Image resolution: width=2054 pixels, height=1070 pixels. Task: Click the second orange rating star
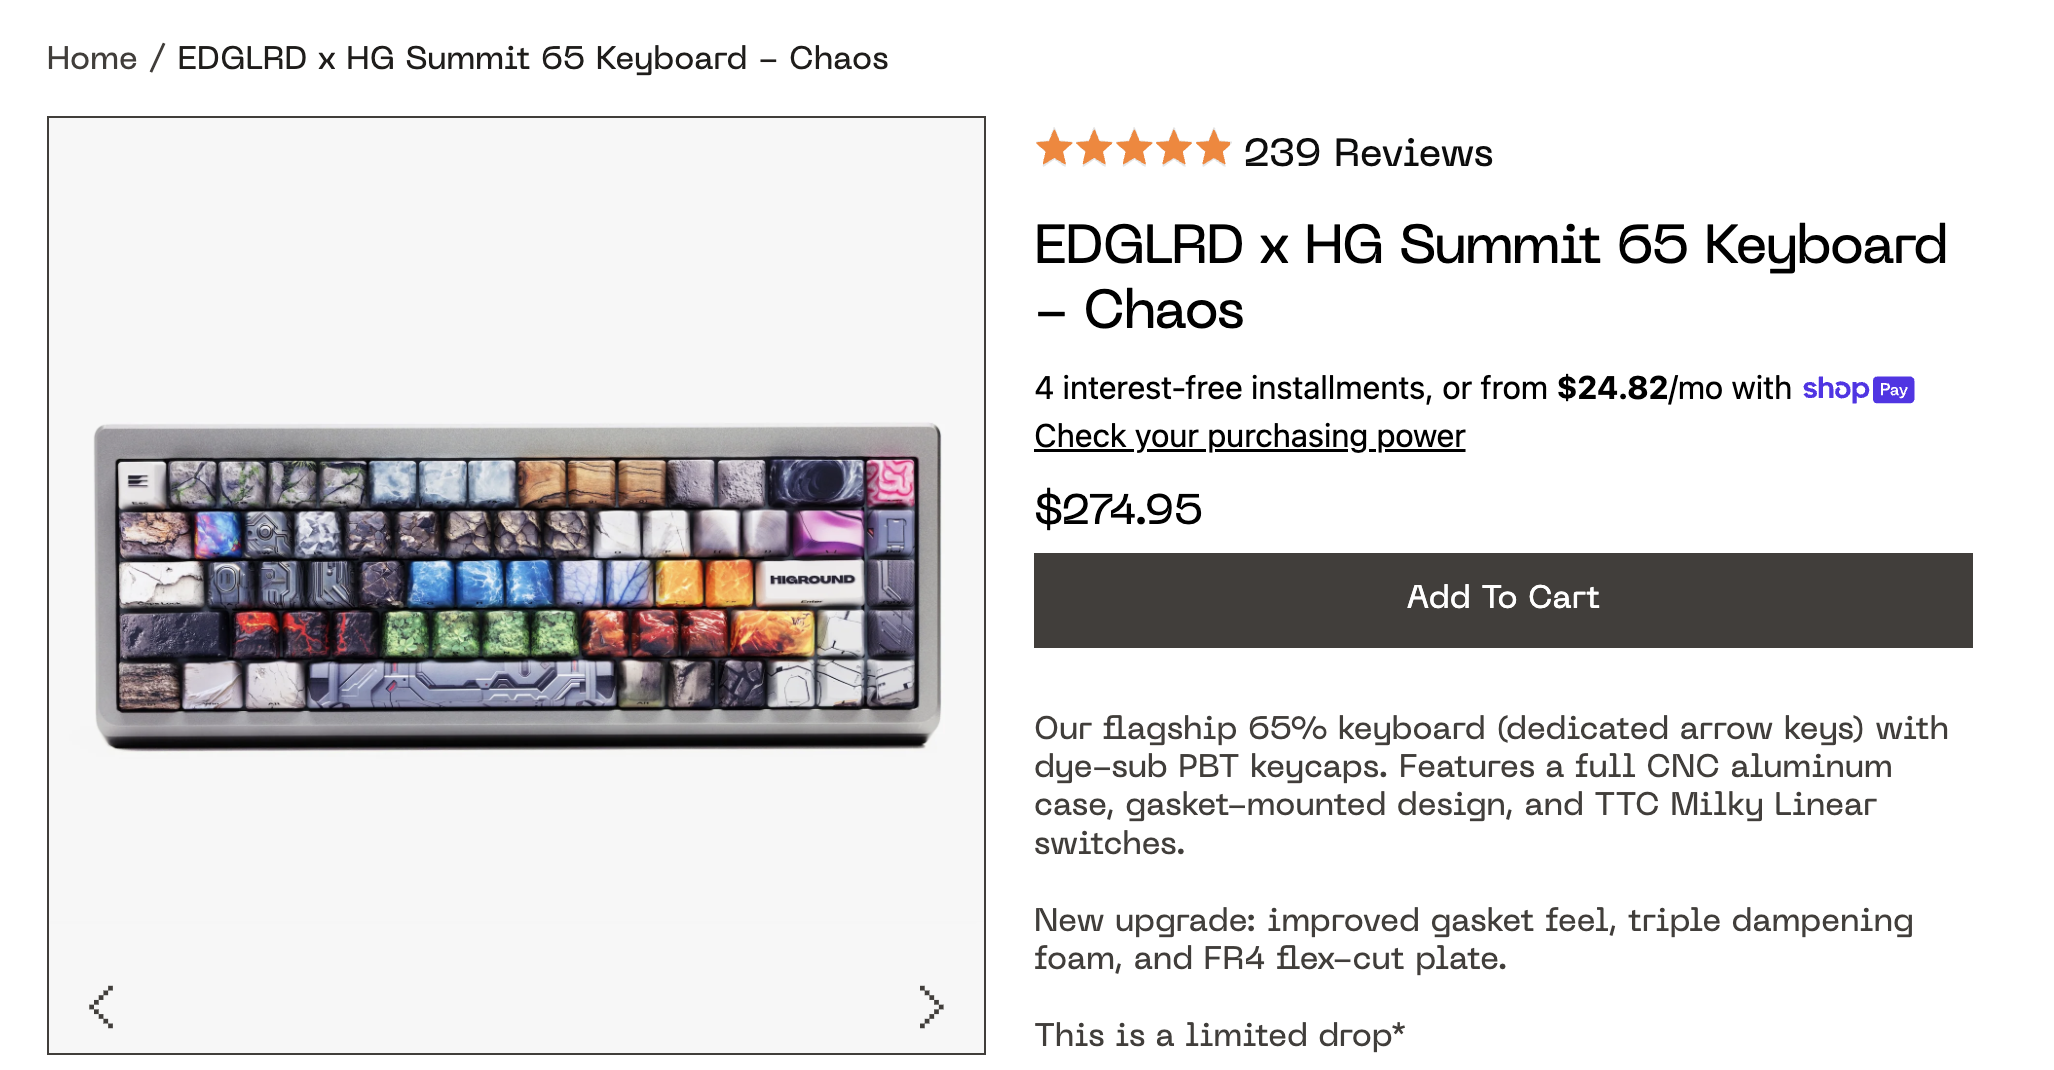point(1094,149)
